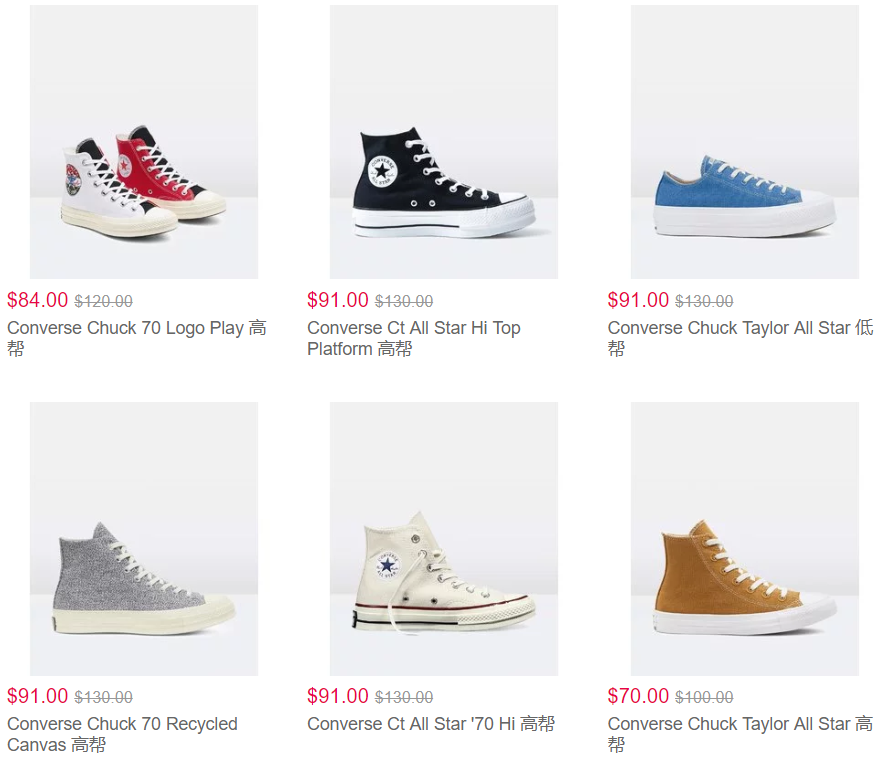Click Converse Ct All Star '70 Hi title
Screen dimensions: 880x784
click(430, 724)
